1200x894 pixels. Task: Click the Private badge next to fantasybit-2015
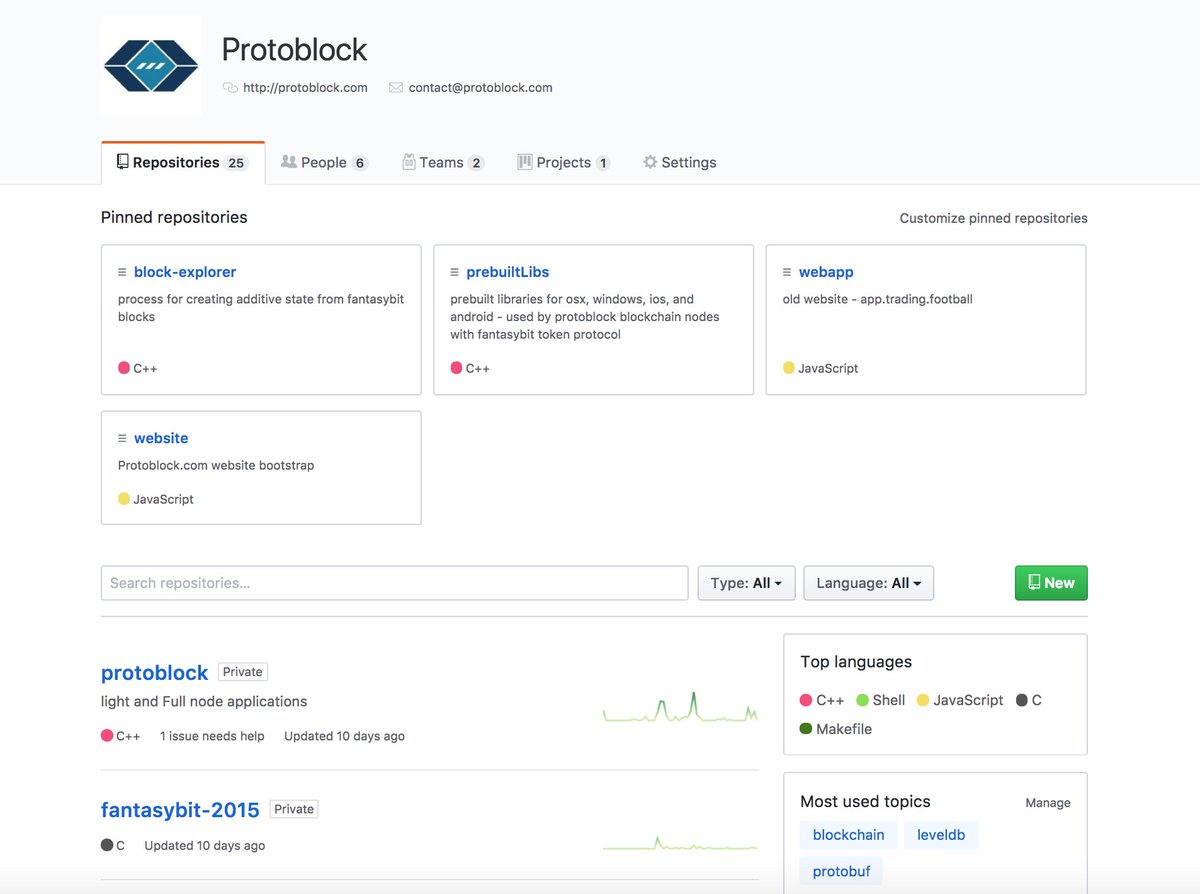[294, 809]
